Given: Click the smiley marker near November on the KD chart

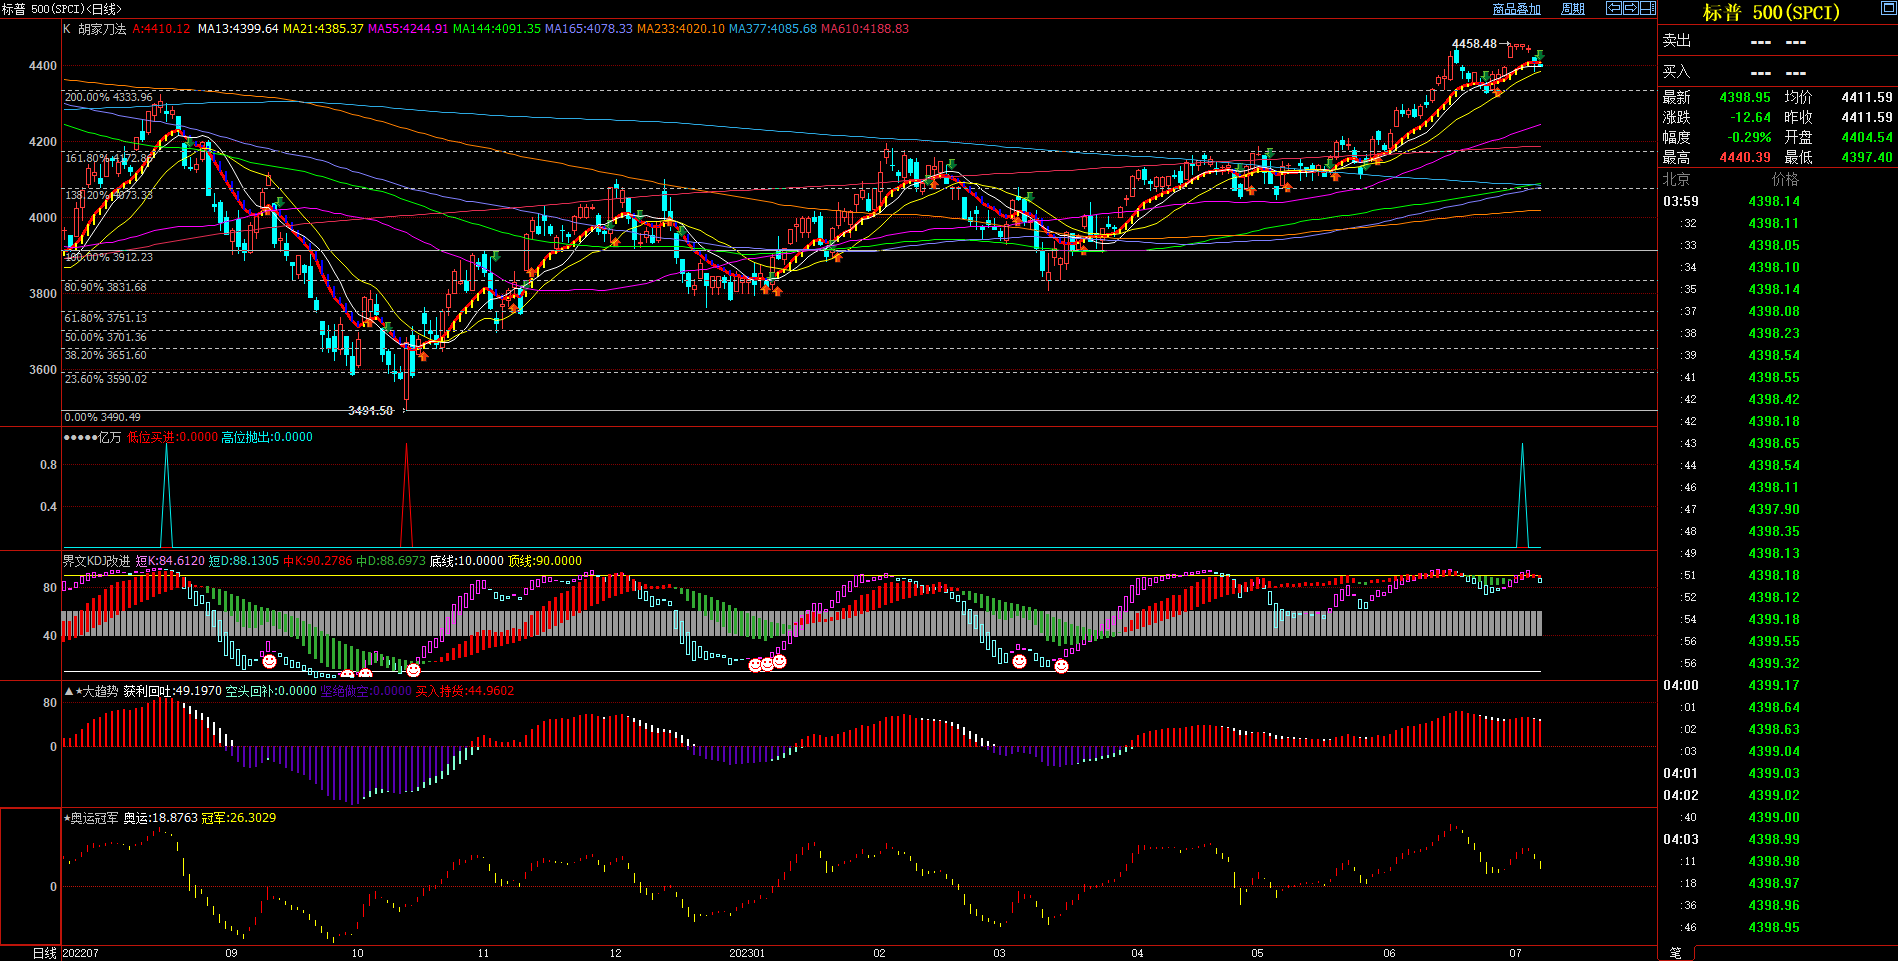Looking at the screenshot, I should click(x=413, y=670).
